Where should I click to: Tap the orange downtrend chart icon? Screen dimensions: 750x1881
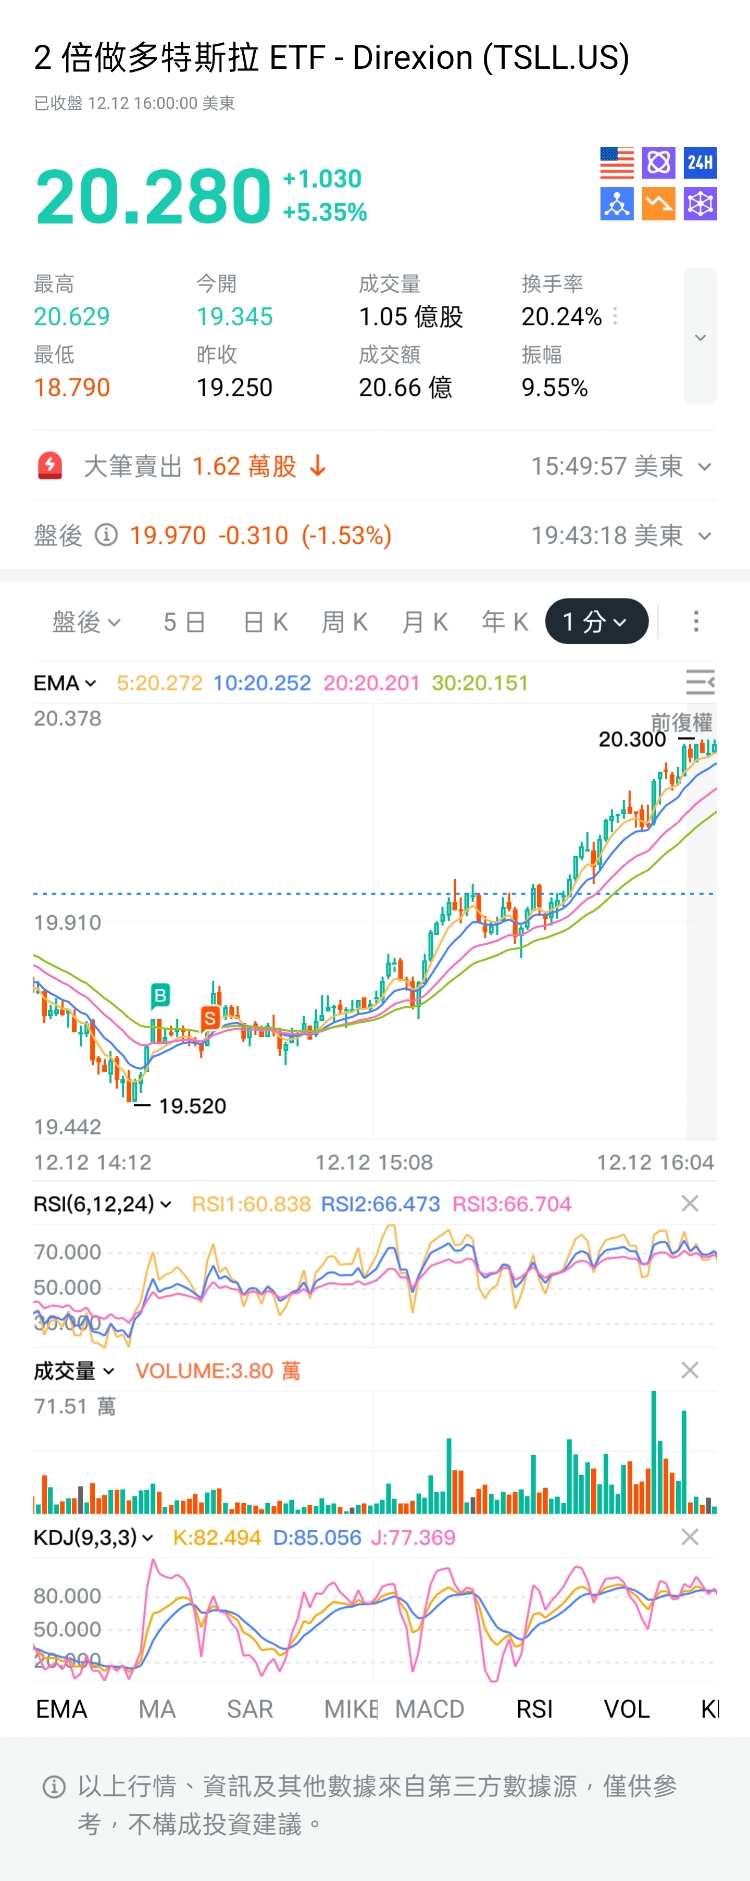point(658,204)
